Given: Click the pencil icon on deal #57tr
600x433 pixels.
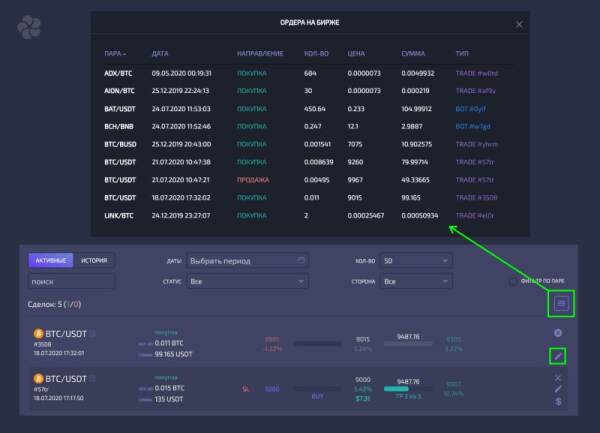Looking at the screenshot, I should coord(558,389).
